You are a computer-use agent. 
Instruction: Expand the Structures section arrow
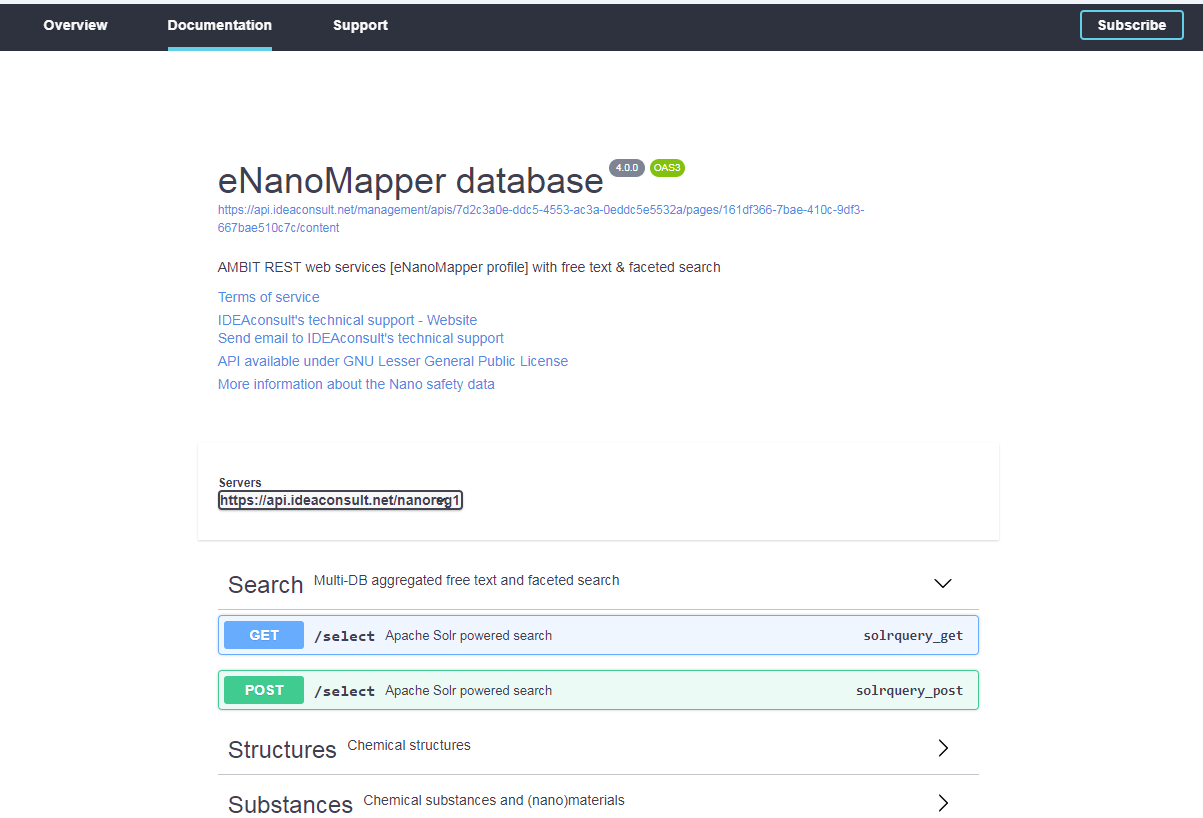coord(942,748)
